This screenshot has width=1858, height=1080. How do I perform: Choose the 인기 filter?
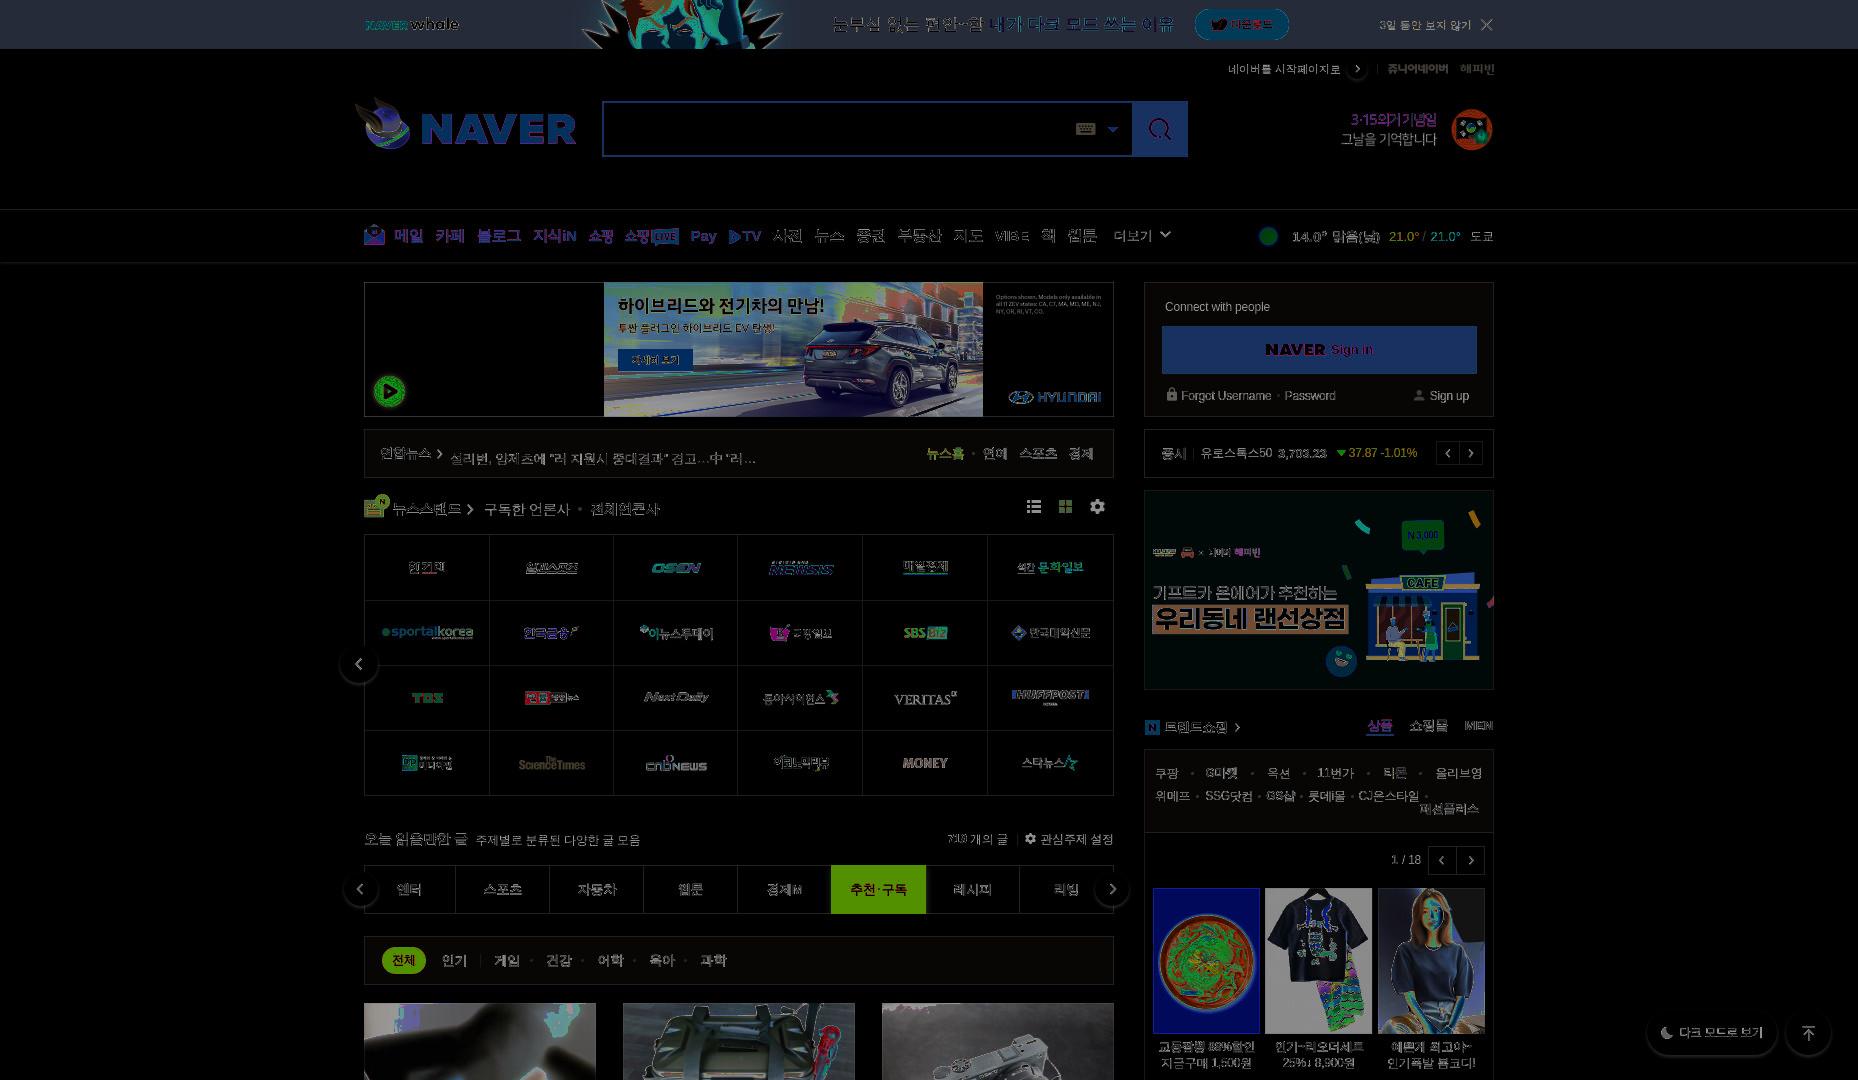454,960
